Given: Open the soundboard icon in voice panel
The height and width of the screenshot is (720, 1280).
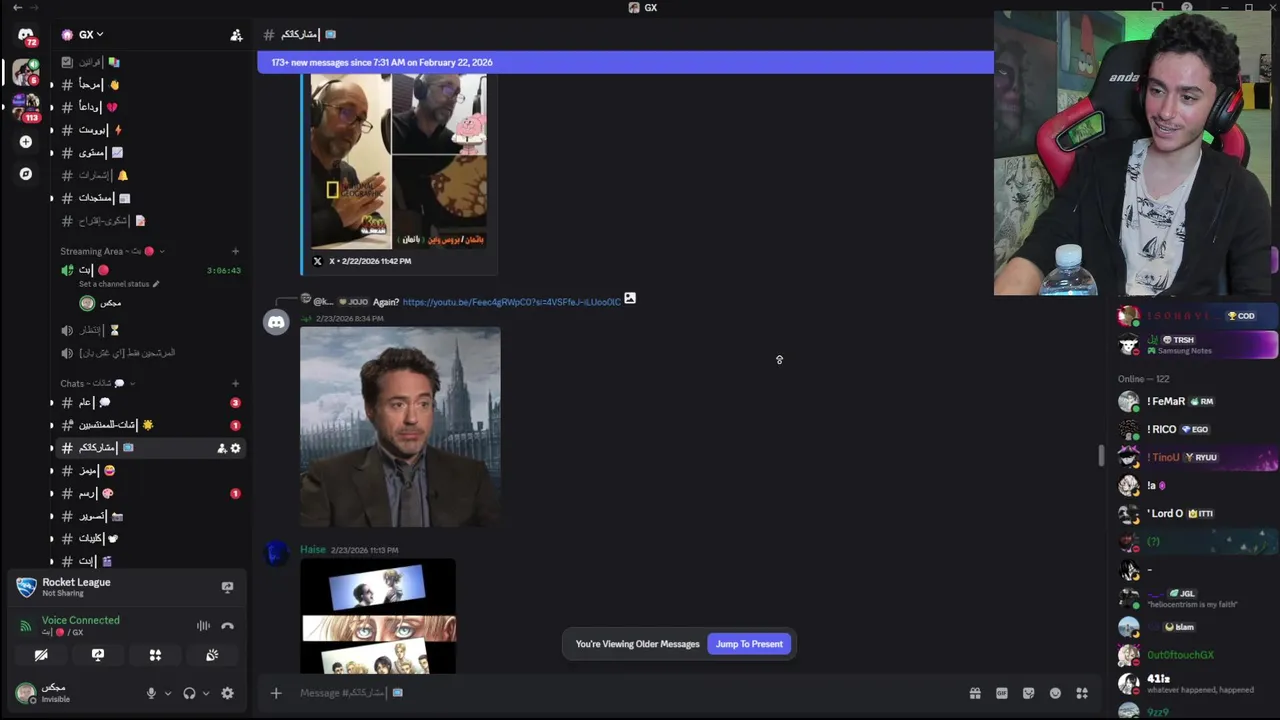Looking at the screenshot, I should point(212,655).
